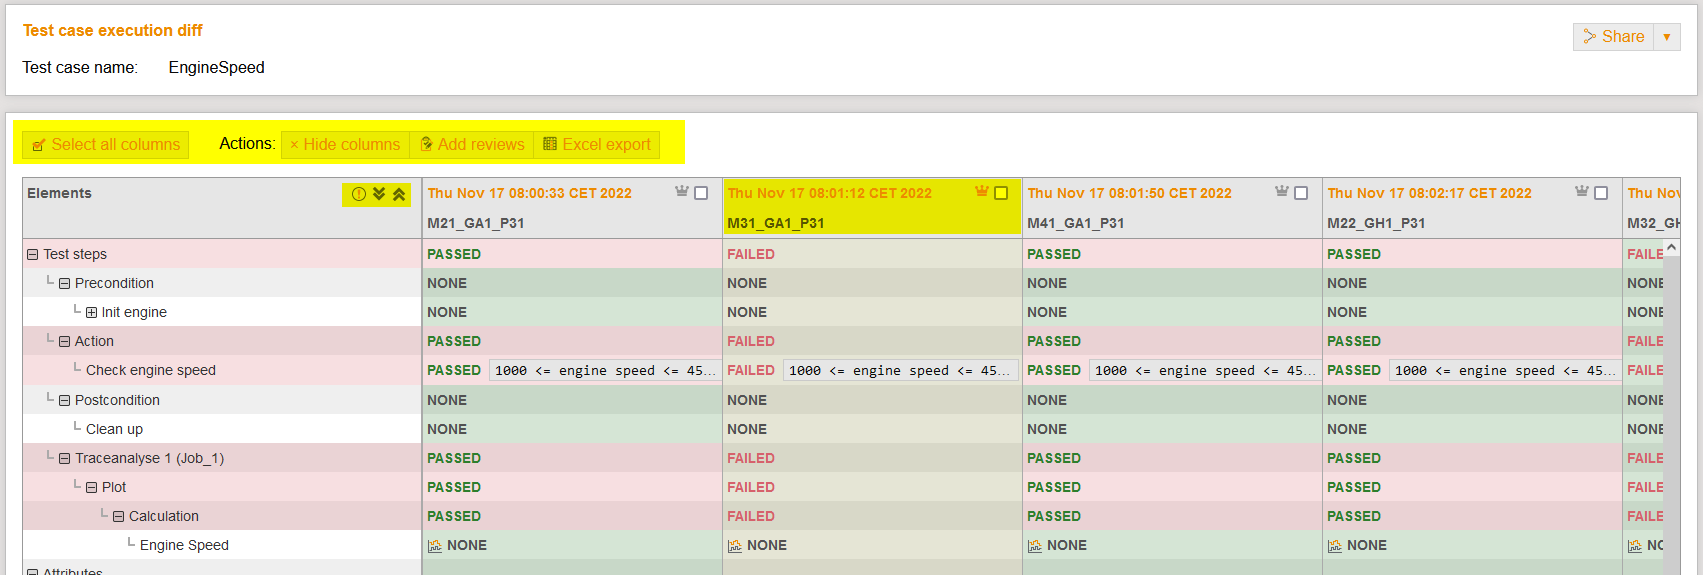This screenshot has width=1703, height=575.
Task: Click the Add reviews action
Action: click(x=472, y=145)
